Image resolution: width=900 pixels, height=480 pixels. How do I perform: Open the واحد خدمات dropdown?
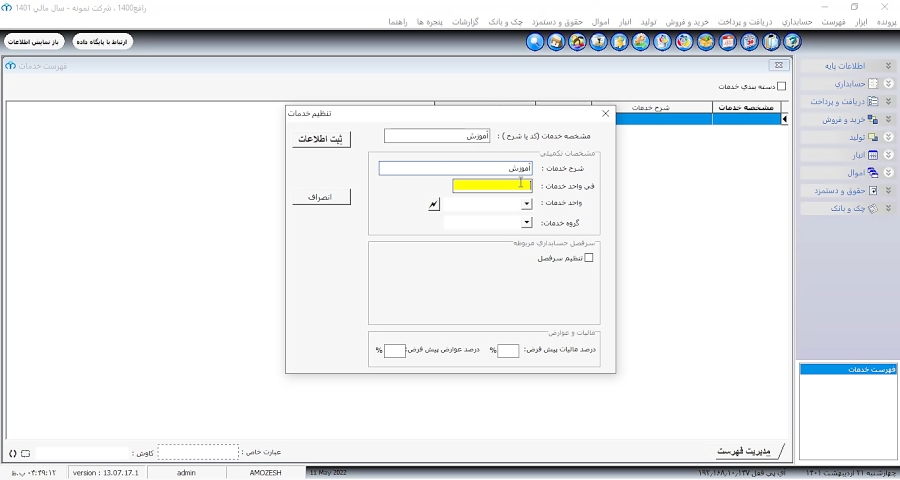point(527,204)
